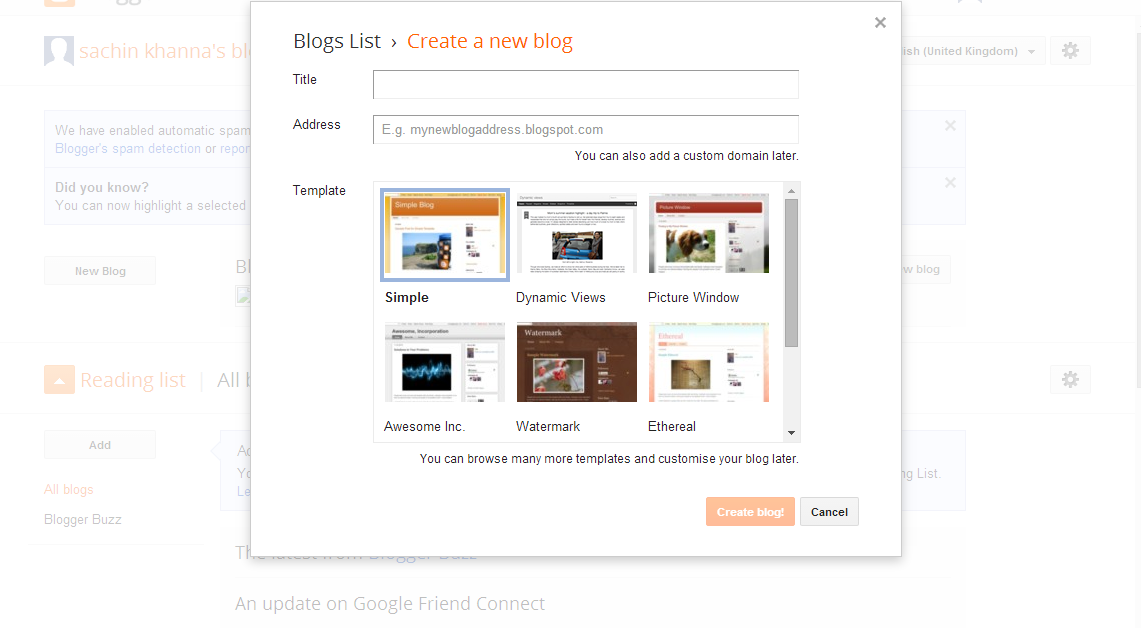Click the Reading list heading
Screen dimensions: 1141x628
click(133, 380)
